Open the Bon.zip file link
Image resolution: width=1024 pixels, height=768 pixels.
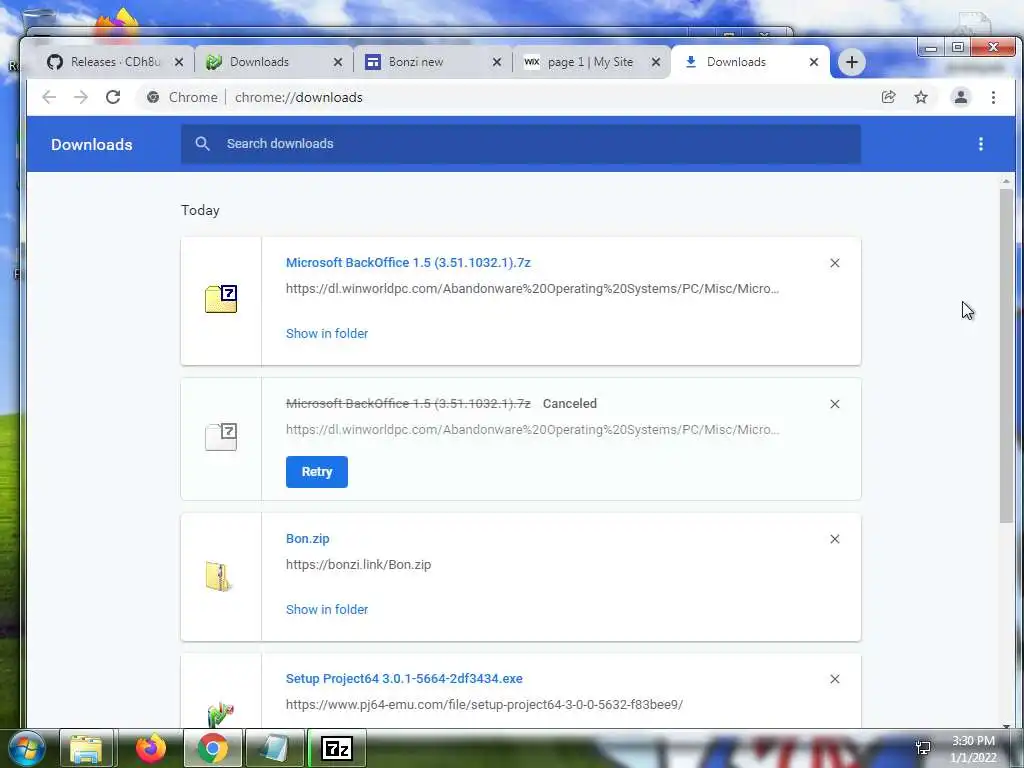click(x=308, y=539)
